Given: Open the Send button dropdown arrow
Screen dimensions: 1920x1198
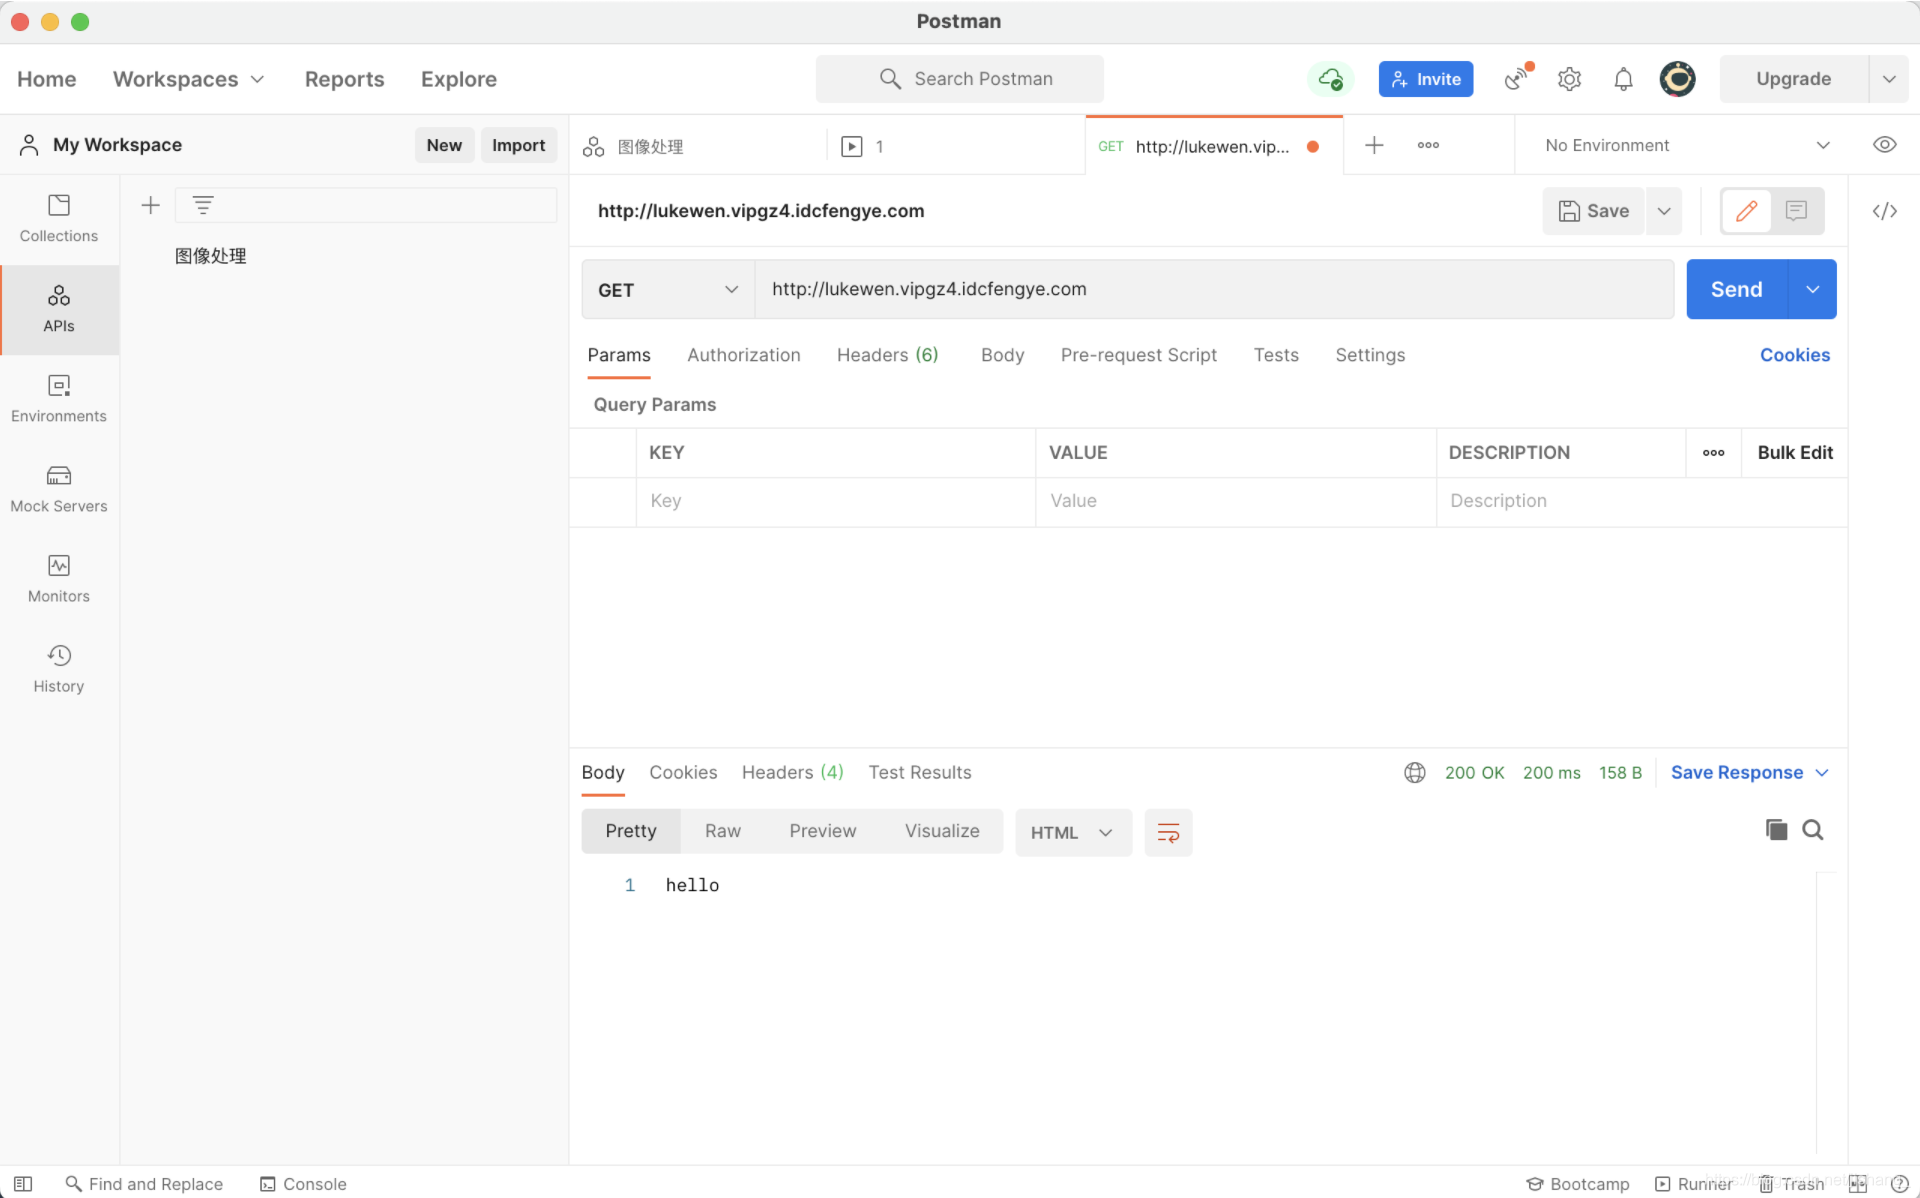Looking at the screenshot, I should pos(1812,289).
